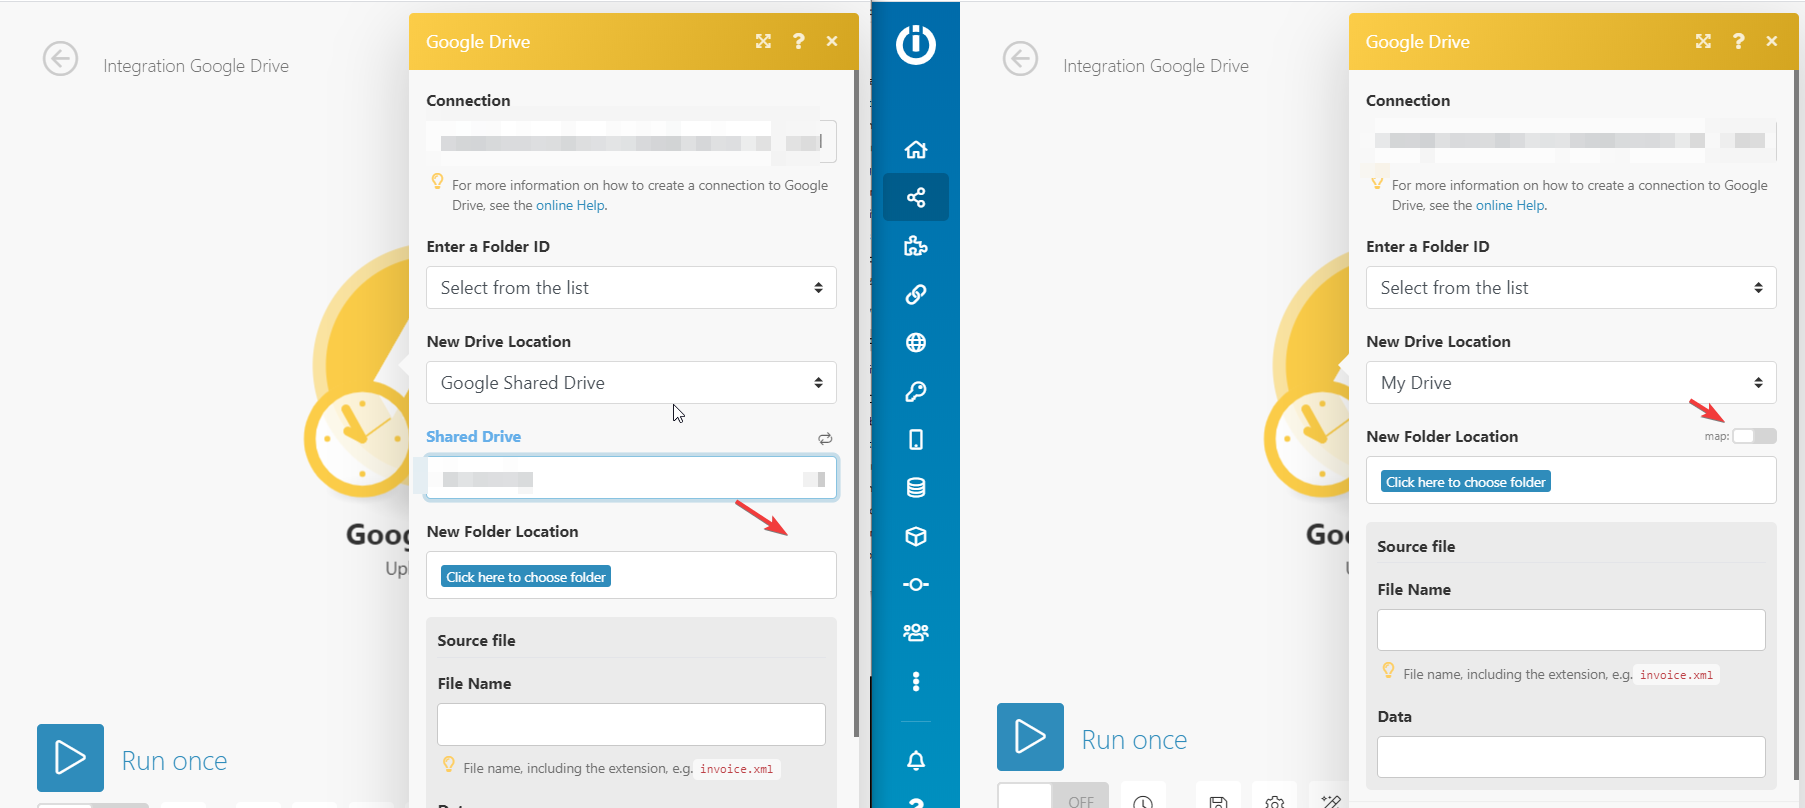Open the Home dashboard in sidebar
The height and width of the screenshot is (808, 1805).
pyautogui.click(x=916, y=149)
